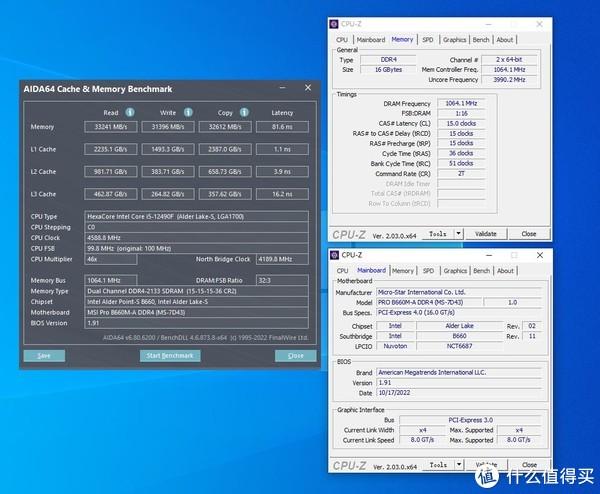Switch to Bench tab in upper CPU-Z window
The image size is (600, 494).
click(481, 40)
